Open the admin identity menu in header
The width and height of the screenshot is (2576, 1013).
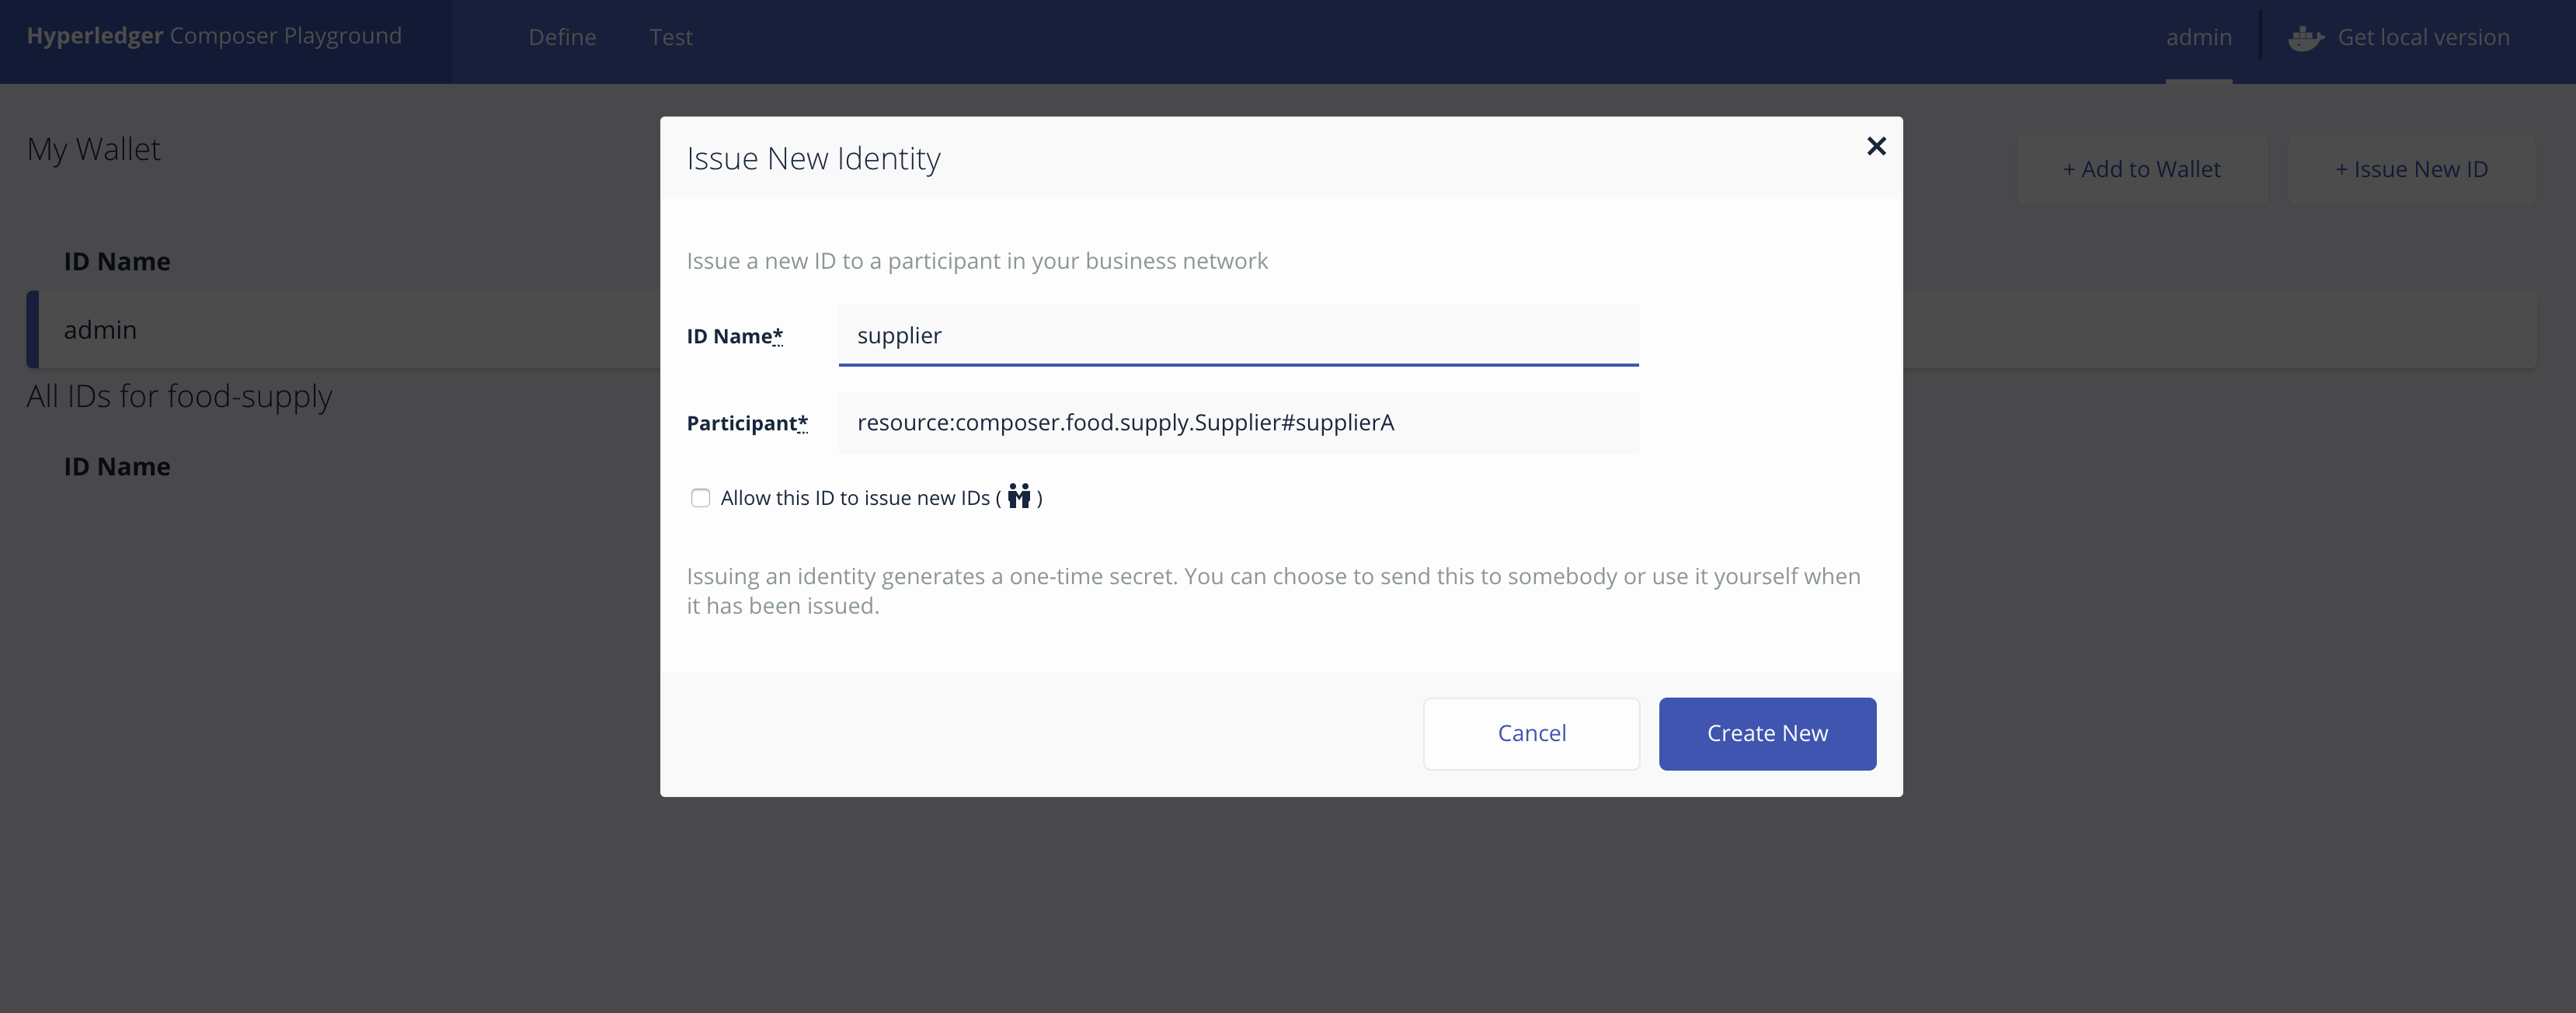[2198, 38]
